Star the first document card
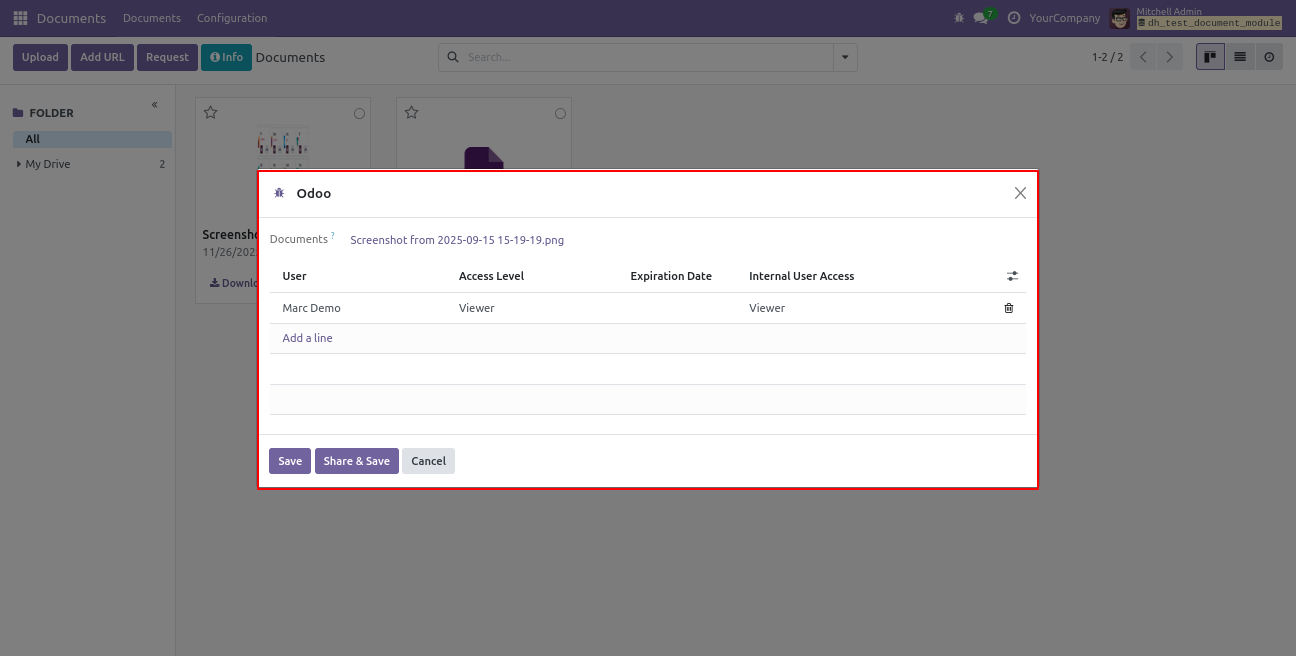 pyautogui.click(x=211, y=113)
